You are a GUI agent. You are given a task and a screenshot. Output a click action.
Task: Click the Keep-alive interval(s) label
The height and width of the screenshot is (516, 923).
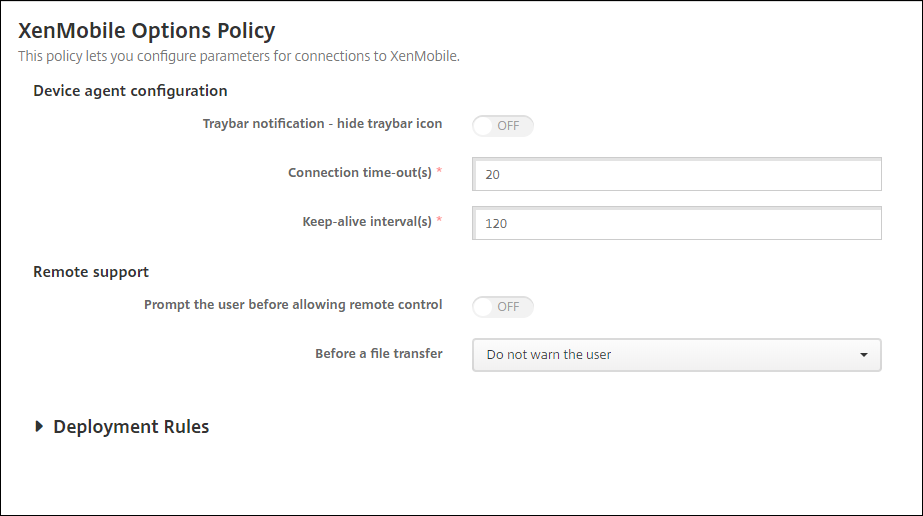tap(367, 222)
